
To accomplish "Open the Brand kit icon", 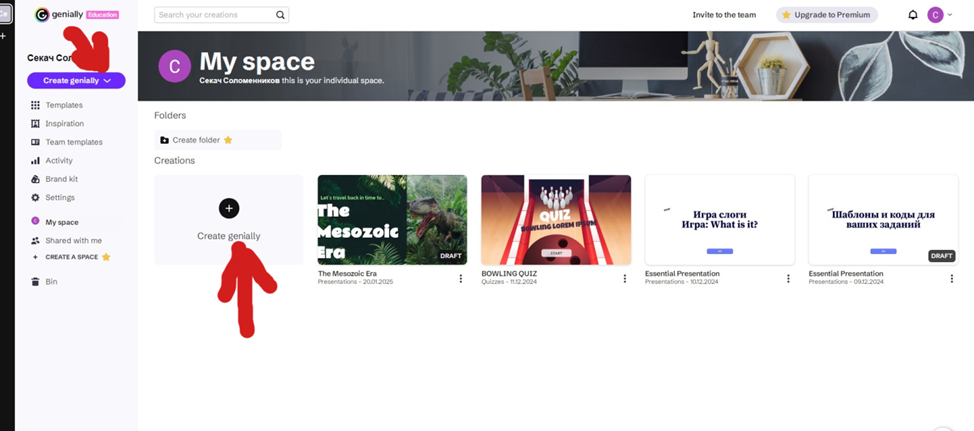I will 35,179.
